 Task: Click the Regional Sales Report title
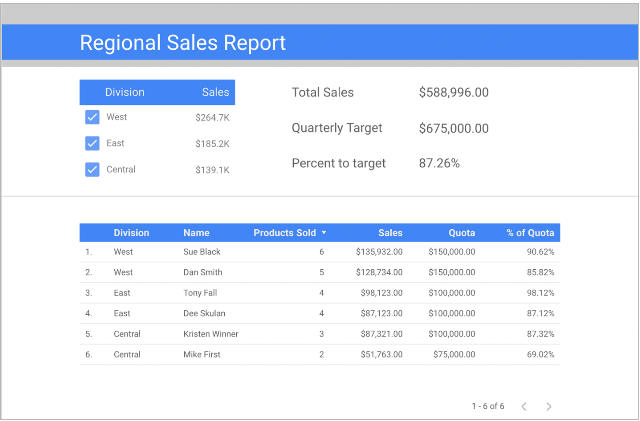point(182,43)
